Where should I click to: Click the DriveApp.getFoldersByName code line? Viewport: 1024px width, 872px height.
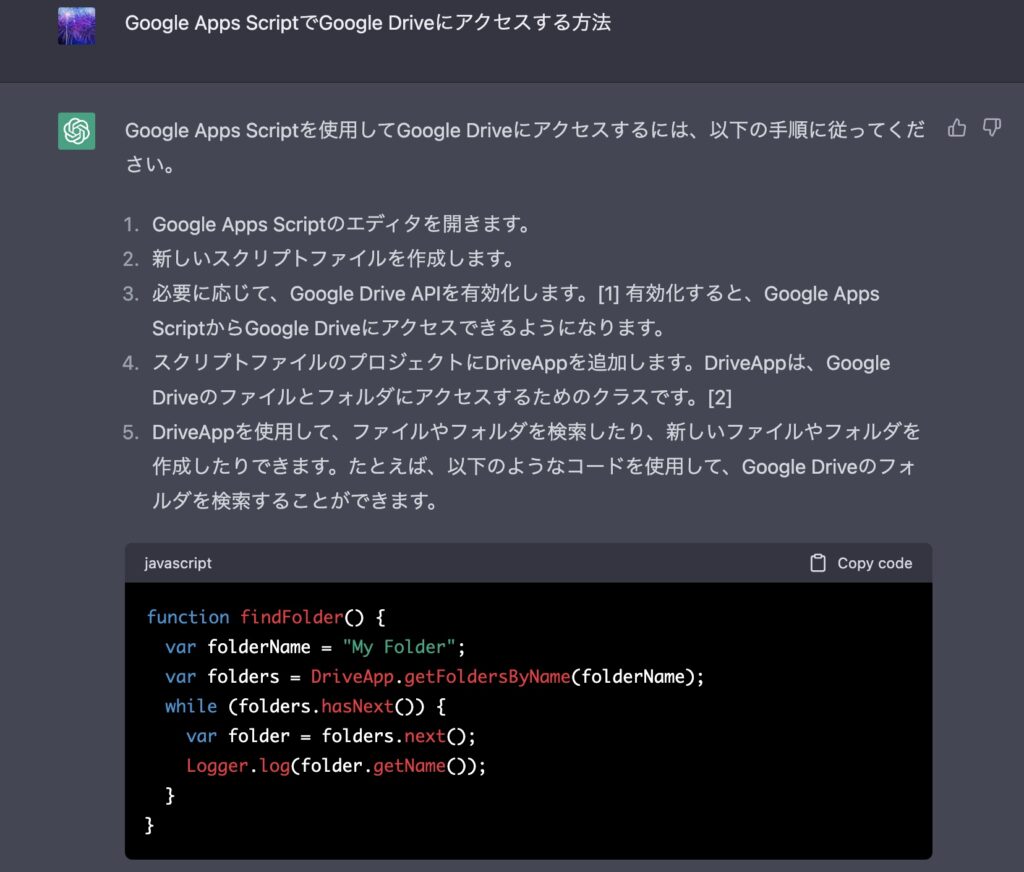[x=434, y=677]
